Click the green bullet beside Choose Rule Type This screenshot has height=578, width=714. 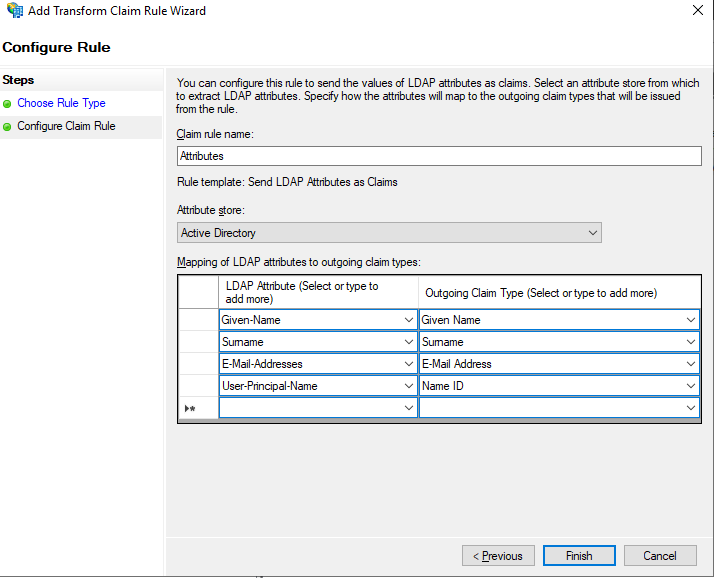click(x=7, y=104)
